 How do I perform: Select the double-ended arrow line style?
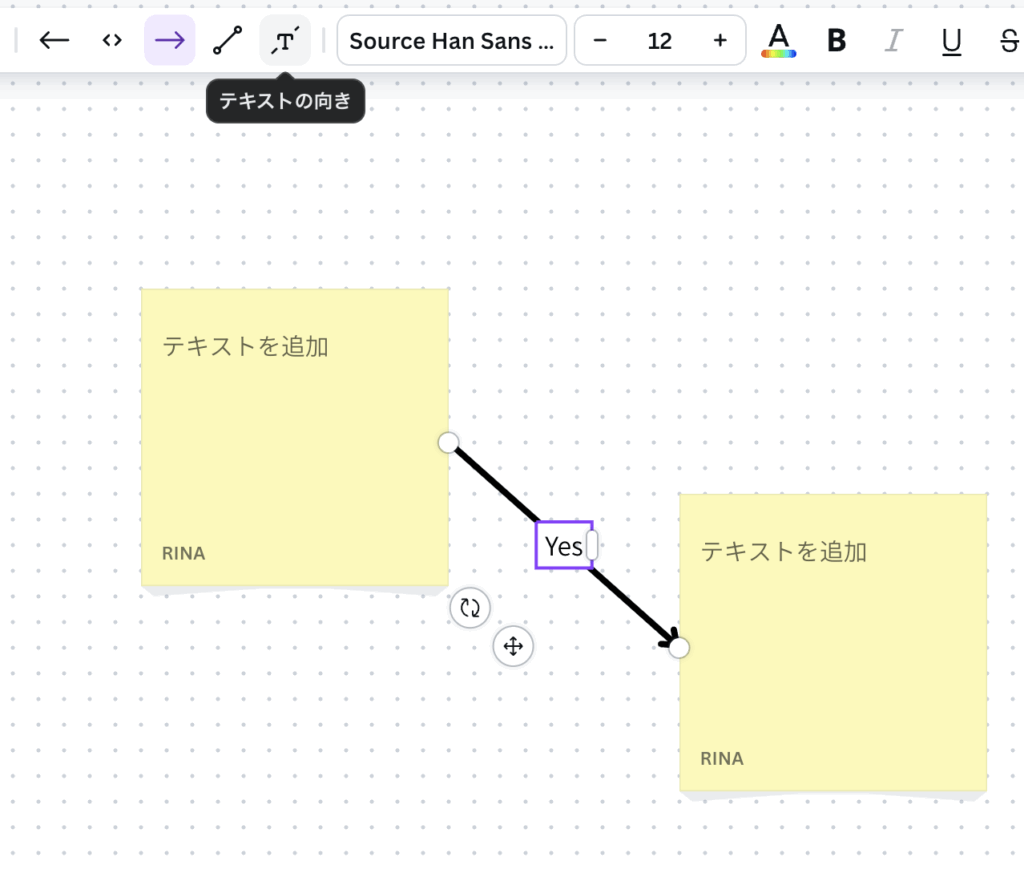[x=112, y=40]
